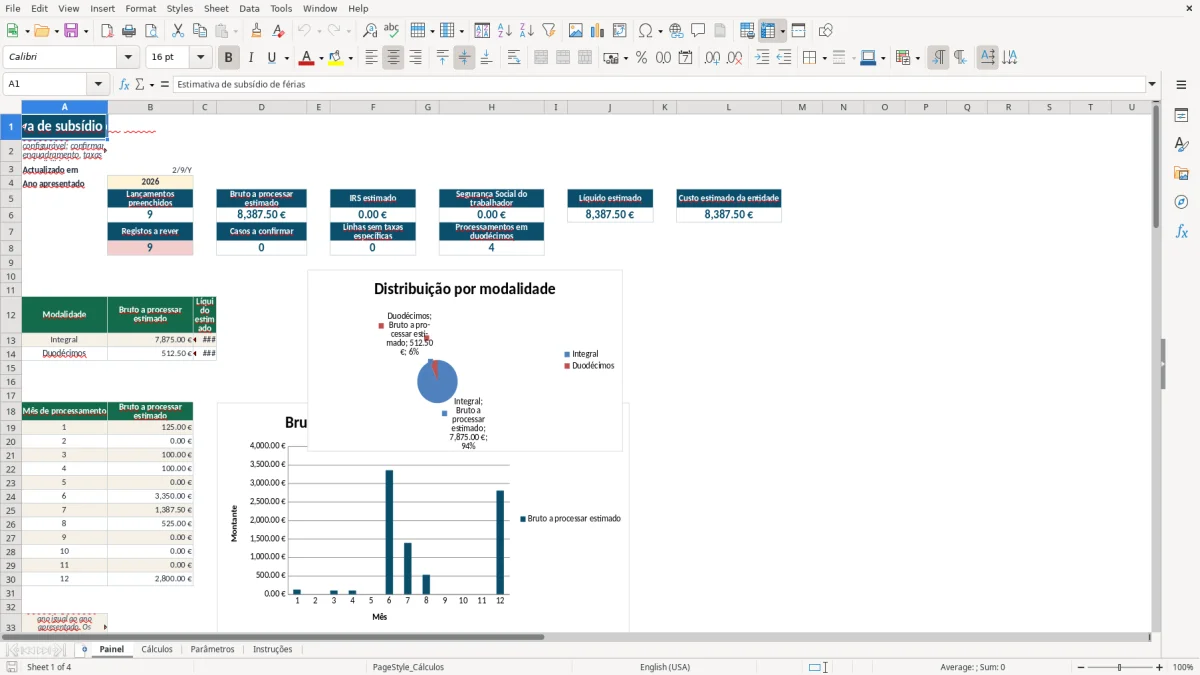
Task: Open the 16 pt font size dropdown
Action: click(x=201, y=58)
